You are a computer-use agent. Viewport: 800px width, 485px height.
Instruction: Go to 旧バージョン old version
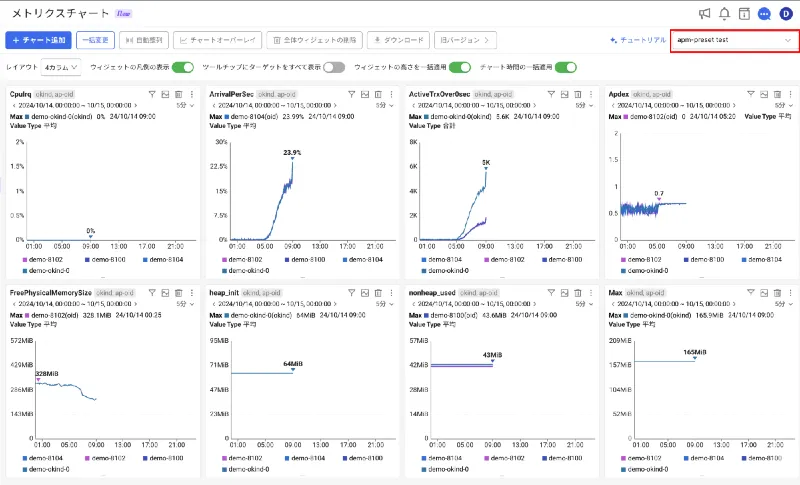click(x=465, y=40)
